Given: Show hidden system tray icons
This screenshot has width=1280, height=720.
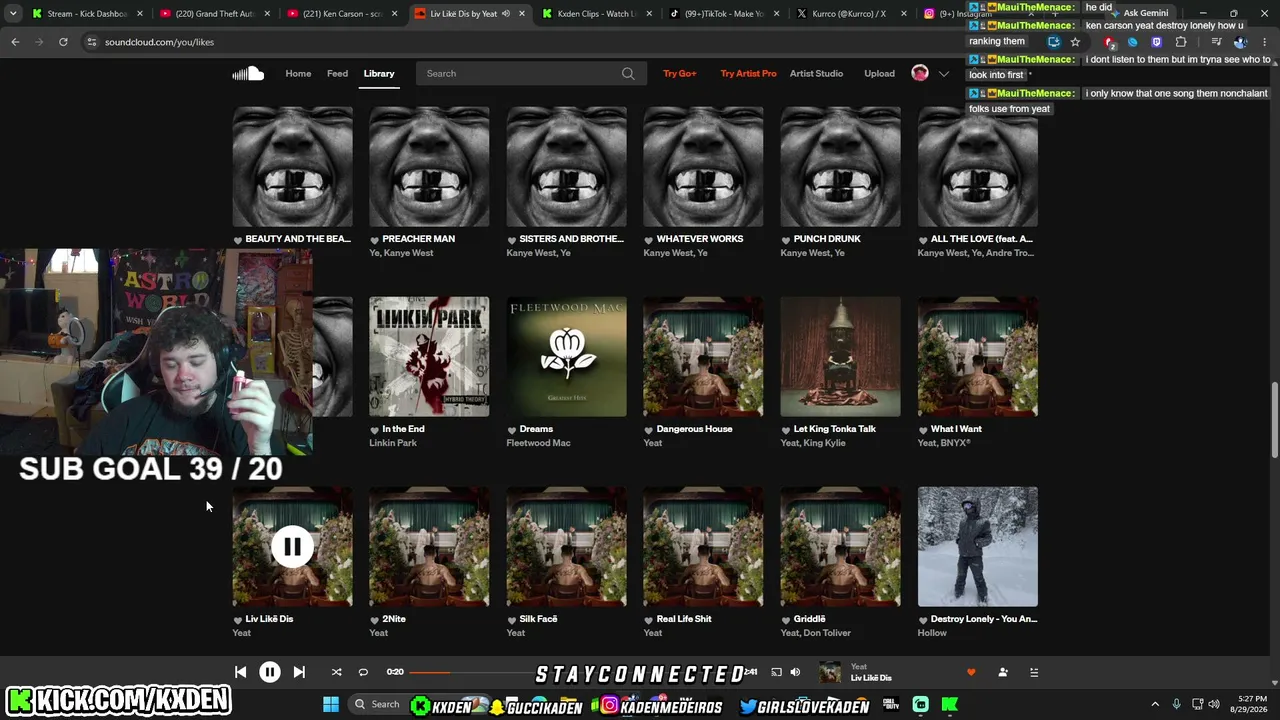Looking at the screenshot, I should coord(1155,704).
